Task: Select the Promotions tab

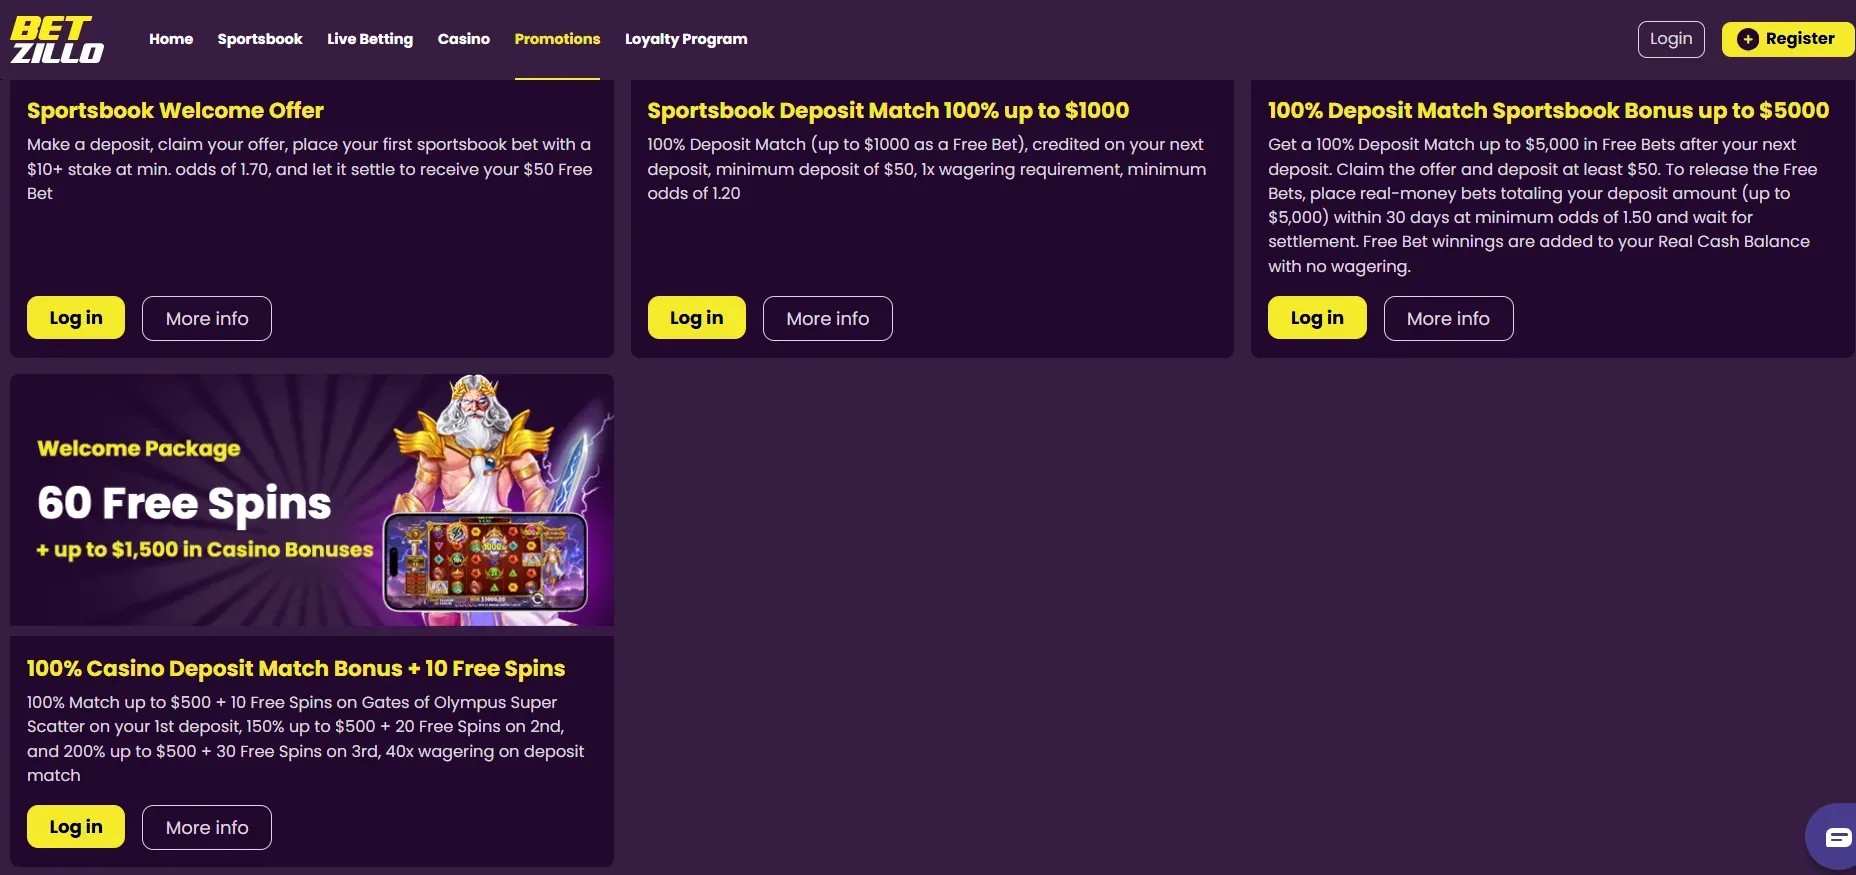Action: tap(557, 39)
